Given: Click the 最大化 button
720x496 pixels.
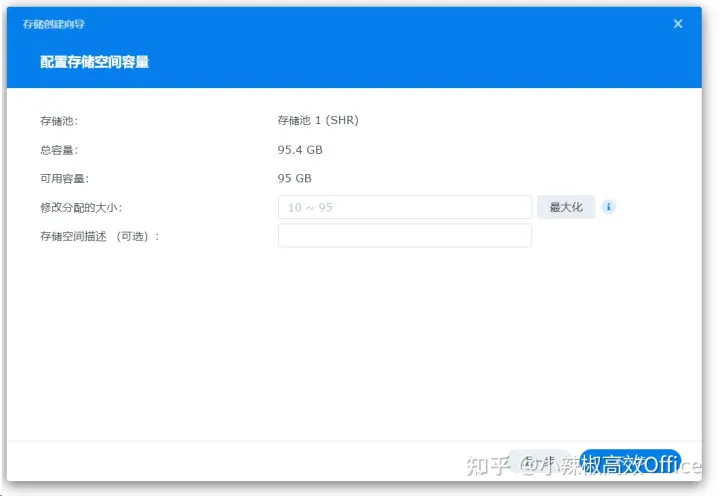Looking at the screenshot, I should [x=566, y=207].
